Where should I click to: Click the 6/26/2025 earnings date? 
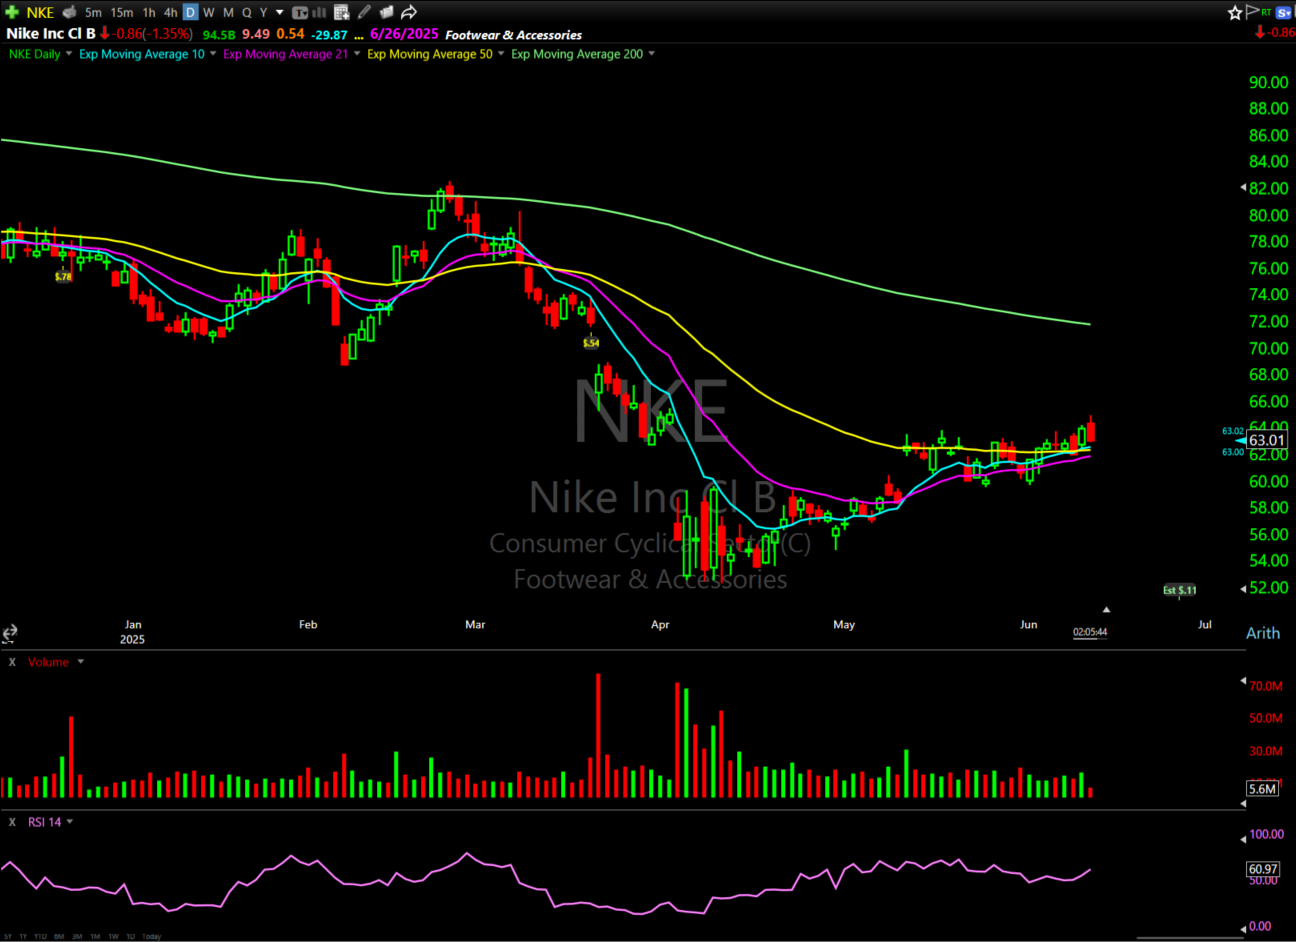click(404, 34)
